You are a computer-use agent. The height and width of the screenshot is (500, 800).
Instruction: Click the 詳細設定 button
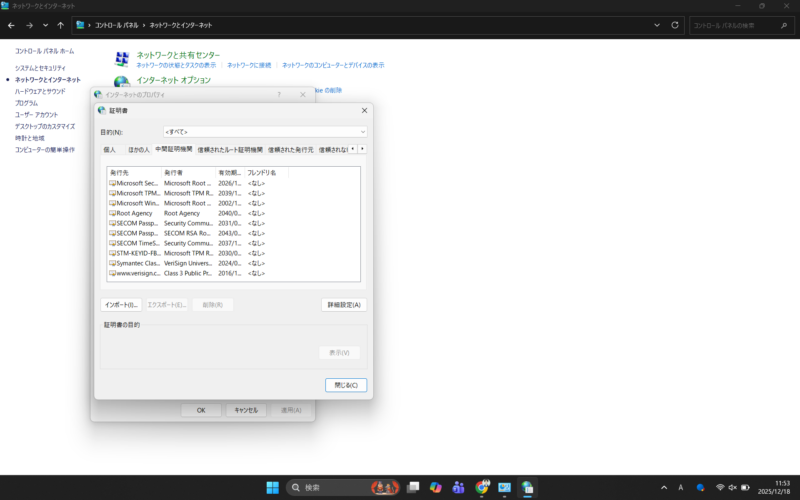tap(344, 304)
